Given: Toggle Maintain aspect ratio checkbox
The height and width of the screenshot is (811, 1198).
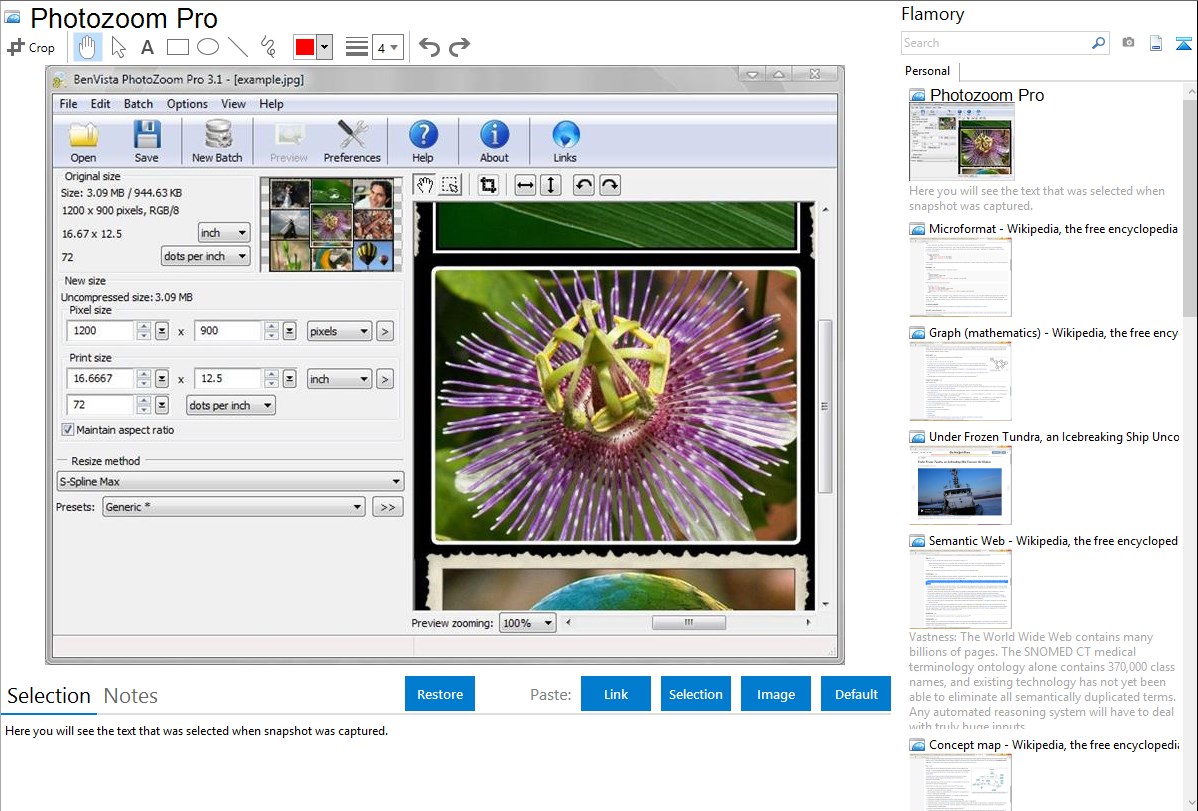Looking at the screenshot, I should pyautogui.click(x=68, y=430).
